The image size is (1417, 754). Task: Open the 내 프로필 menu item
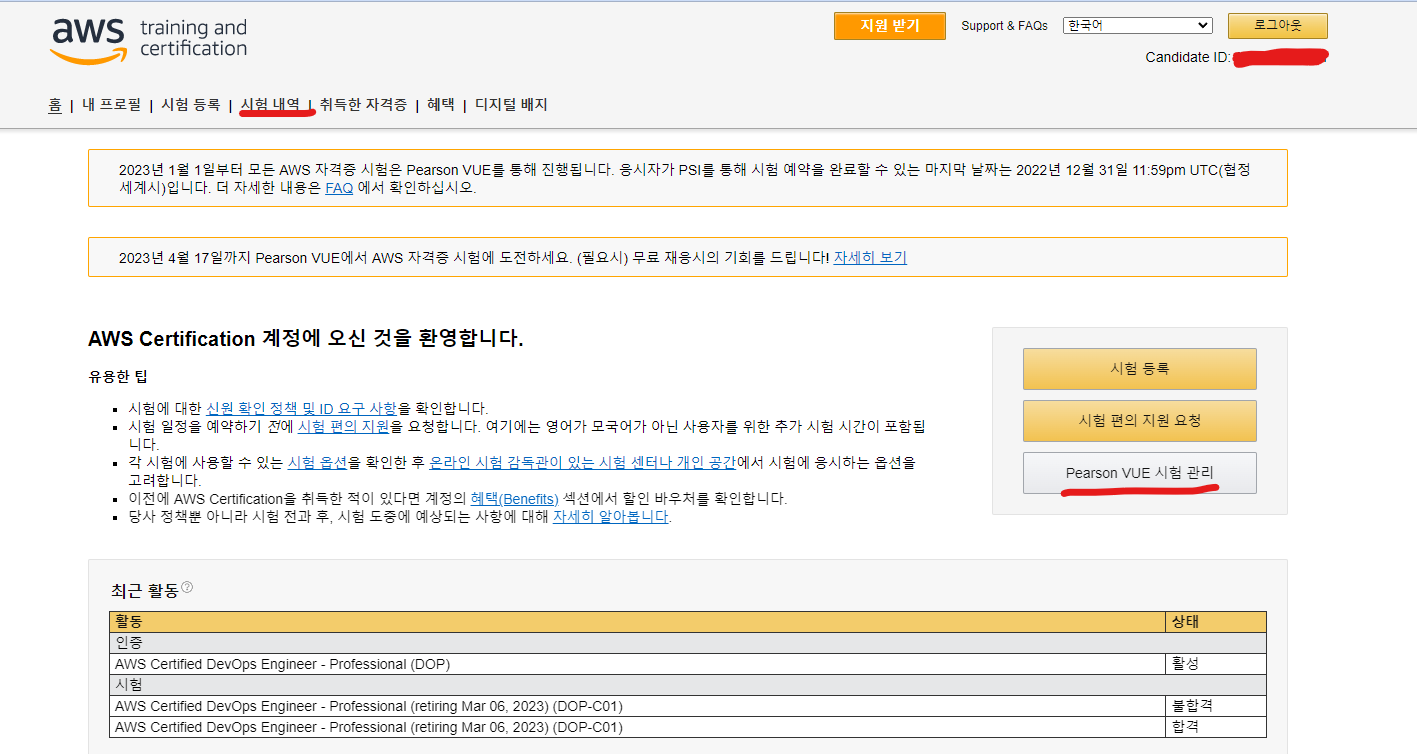click(x=111, y=105)
